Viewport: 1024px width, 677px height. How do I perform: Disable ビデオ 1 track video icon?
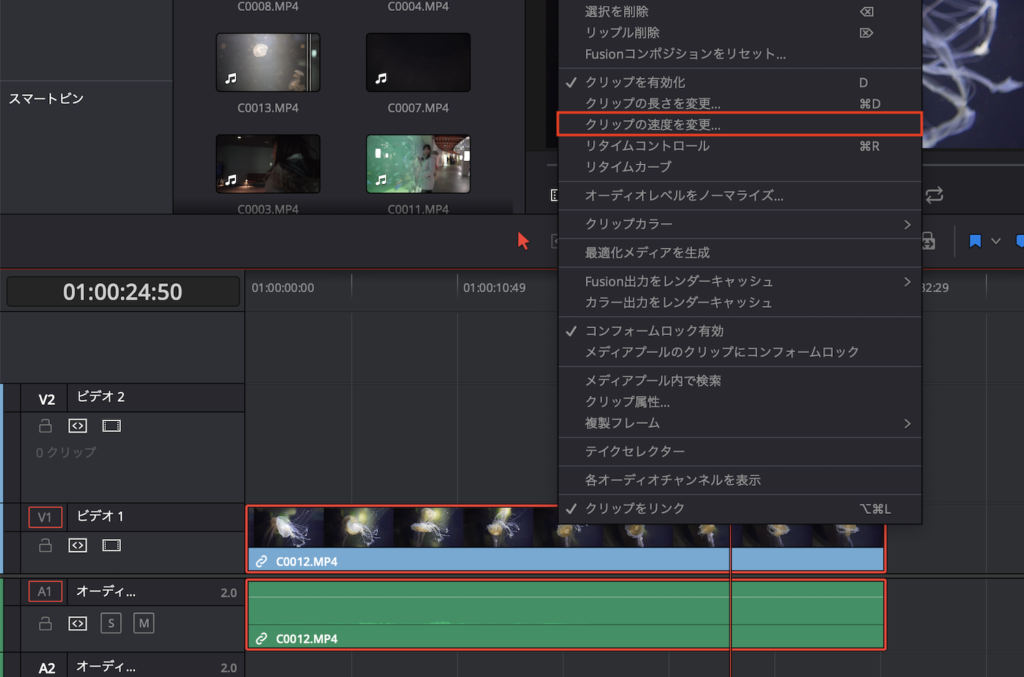112,545
